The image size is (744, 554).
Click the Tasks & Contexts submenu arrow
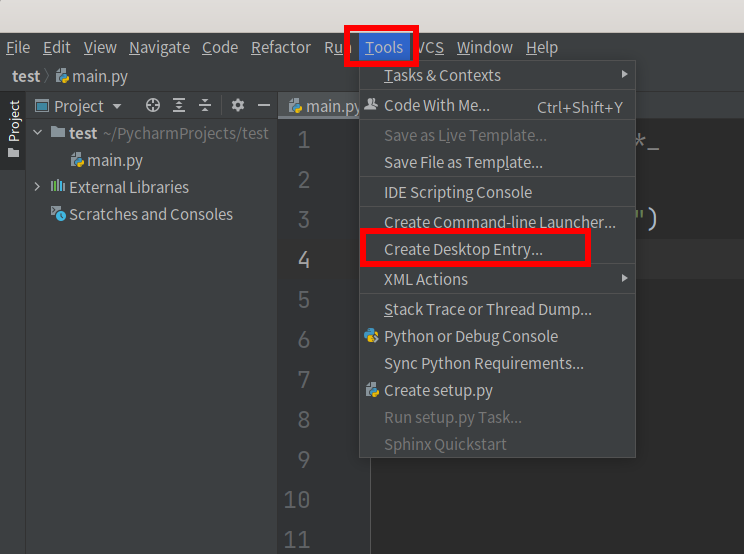(x=624, y=74)
